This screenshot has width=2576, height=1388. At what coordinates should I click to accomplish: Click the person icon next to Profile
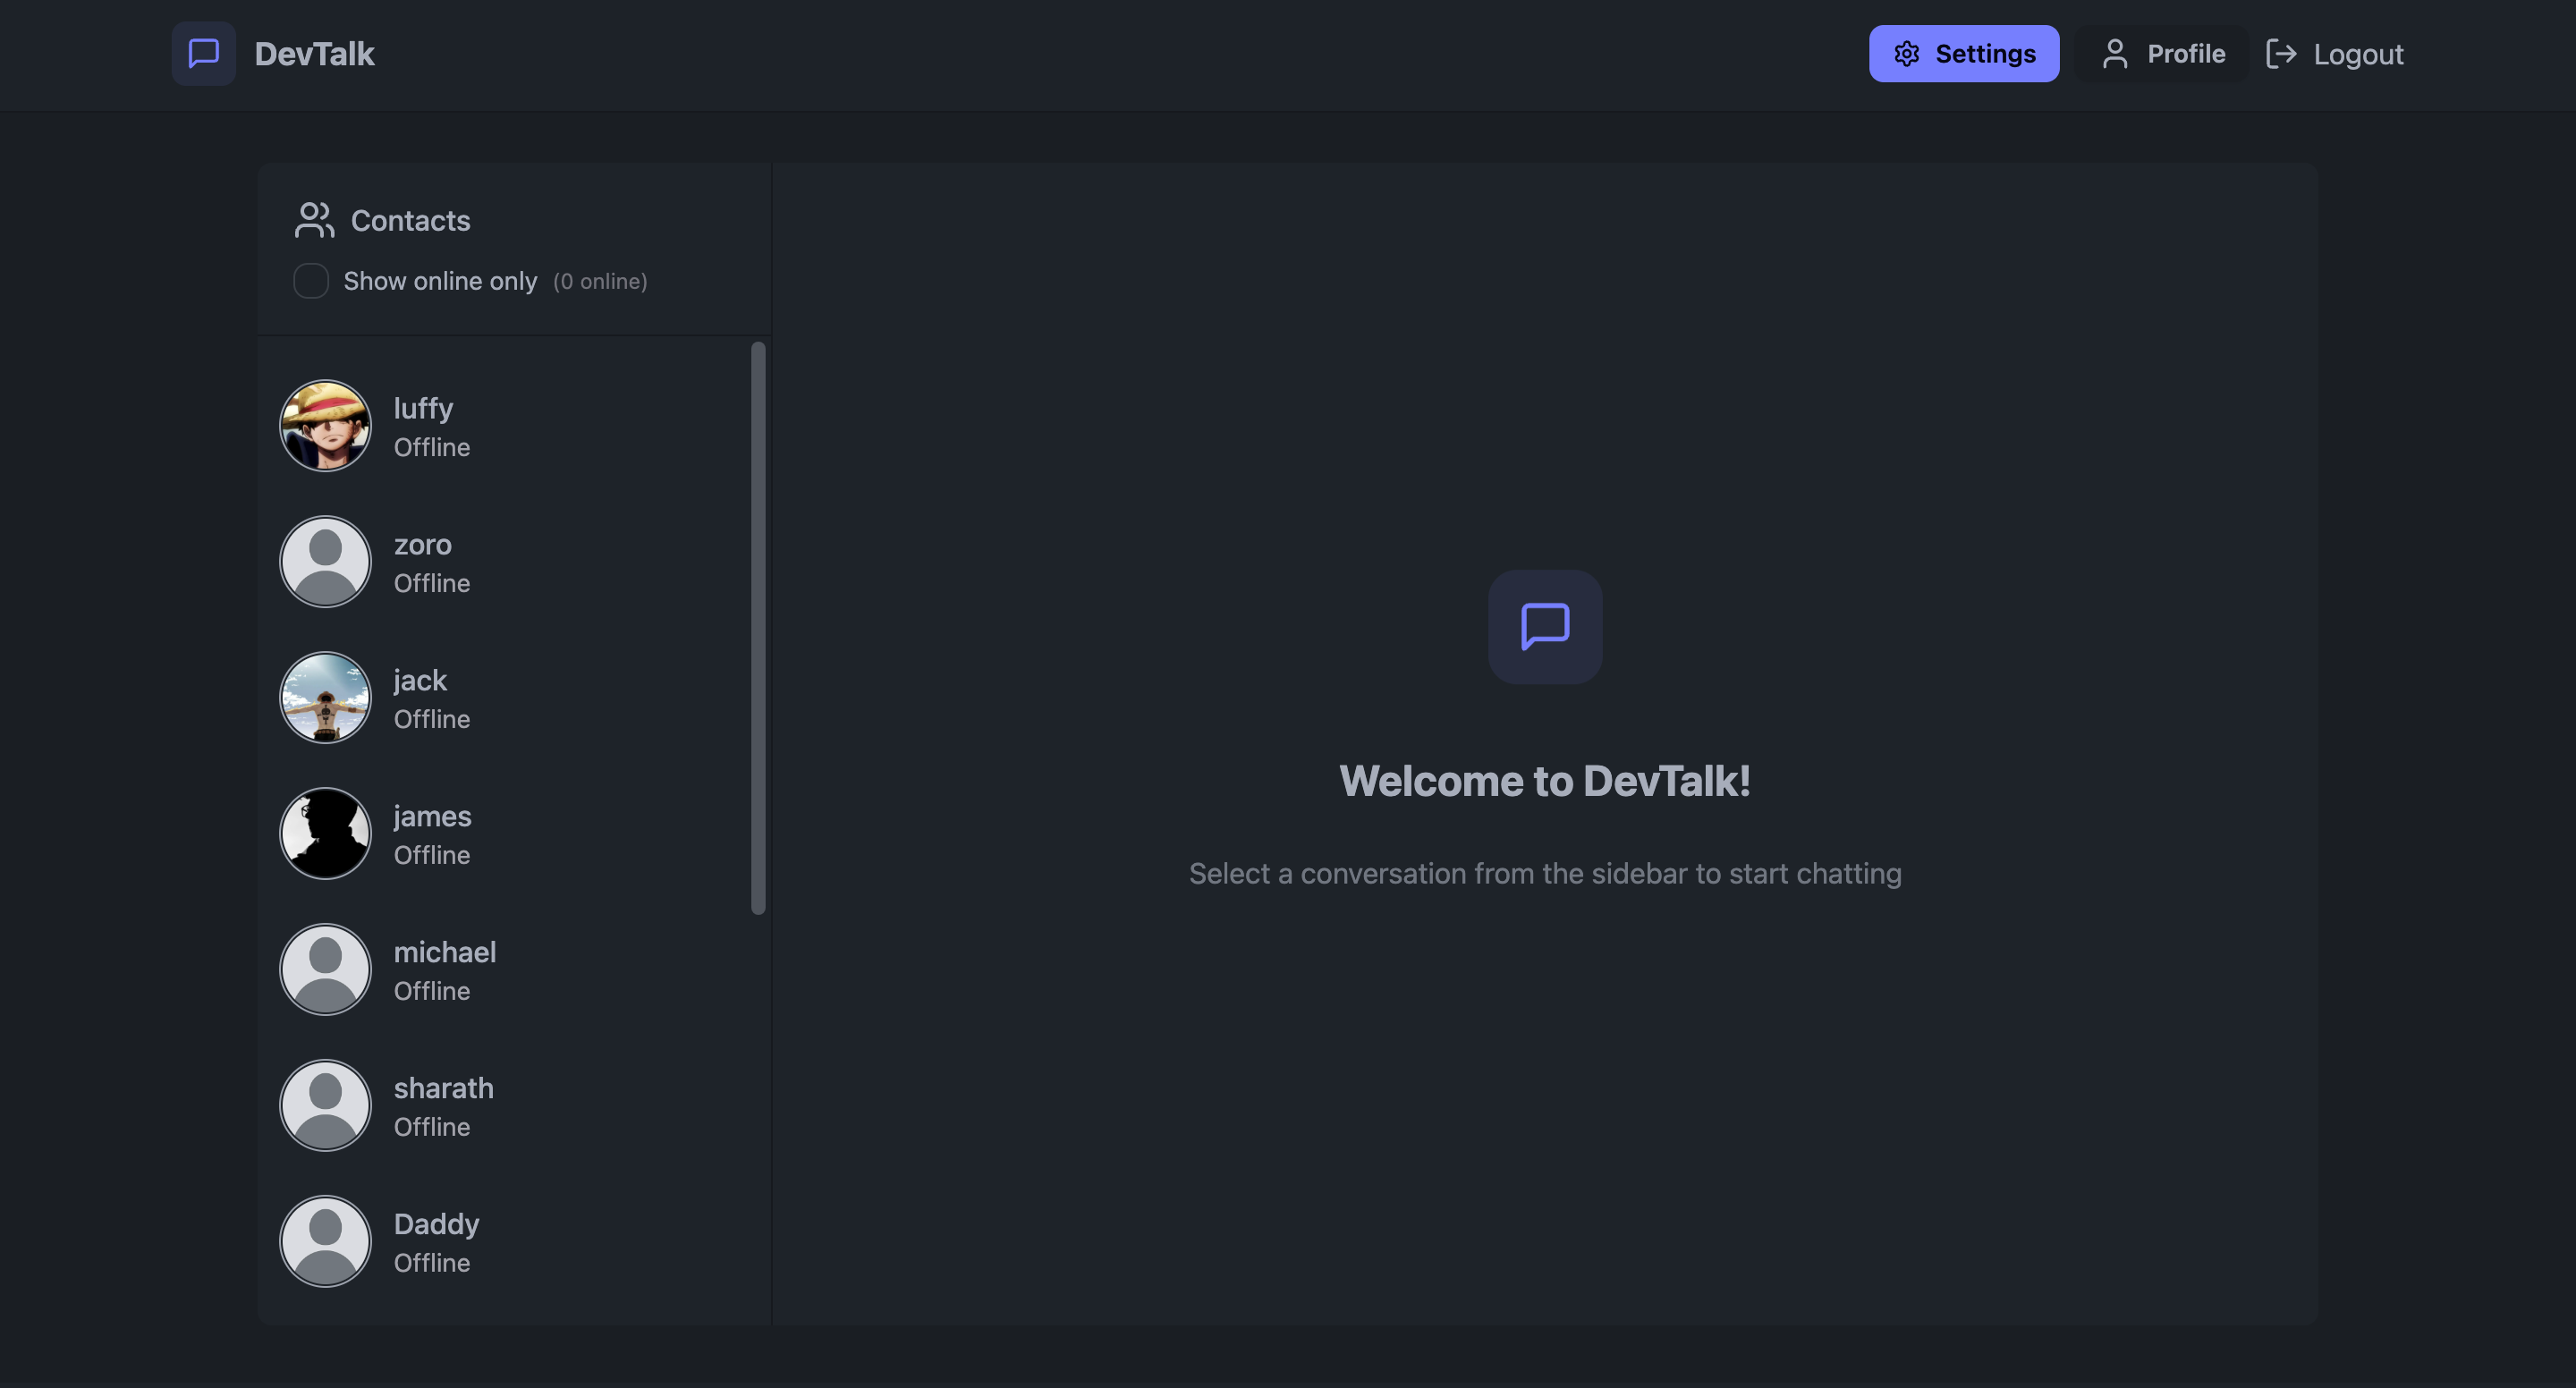coord(2115,53)
